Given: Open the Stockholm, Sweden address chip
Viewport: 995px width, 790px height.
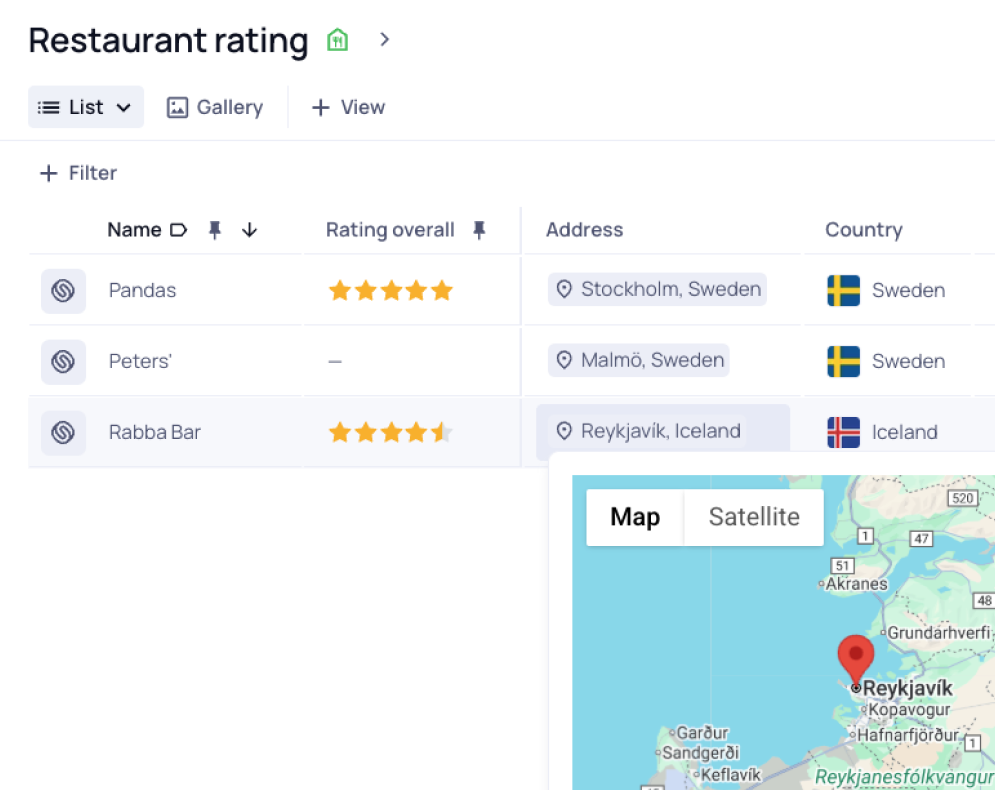Looking at the screenshot, I should pyautogui.click(x=658, y=290).
